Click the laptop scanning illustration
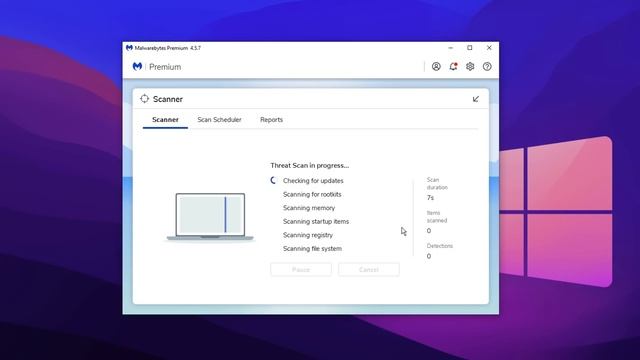 [x=210, y=217]
